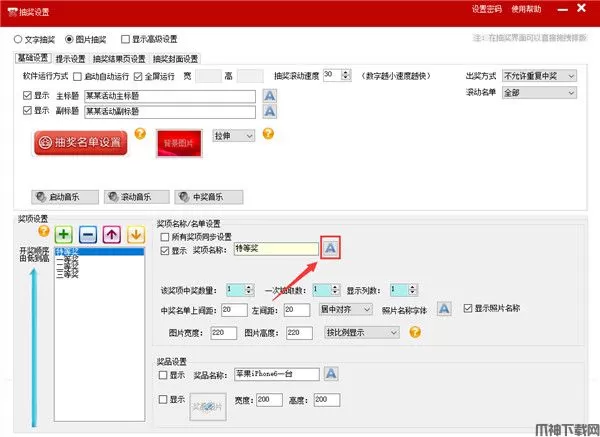Click the 图片宽度 input field
The height and width of the screenshot is (437, 600).
click(202, 333)
